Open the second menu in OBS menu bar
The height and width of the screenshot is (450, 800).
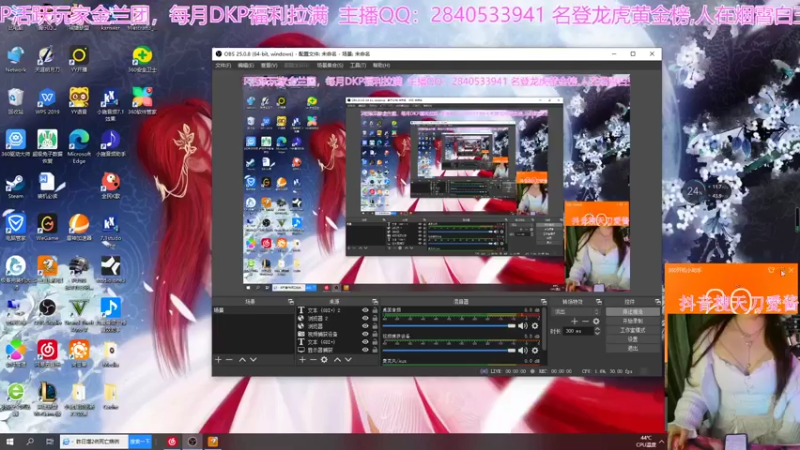coord(246,65)
